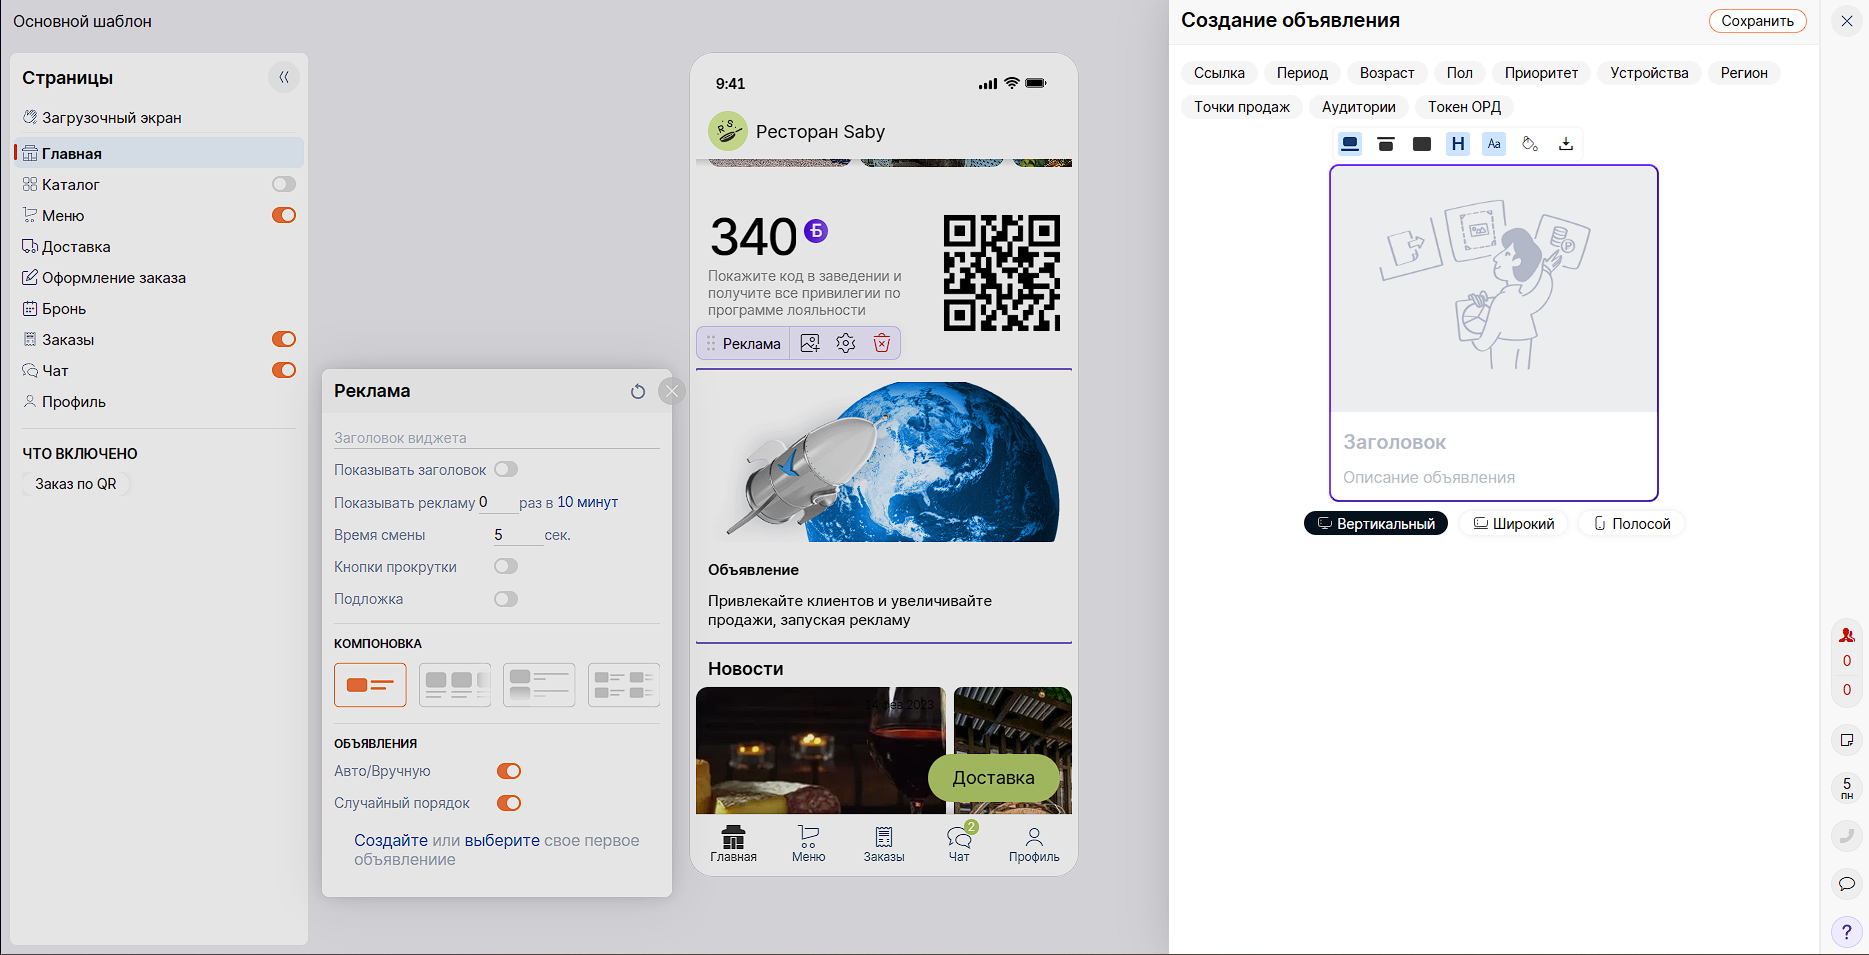Disable the Случайный порядок toggle

509,803
